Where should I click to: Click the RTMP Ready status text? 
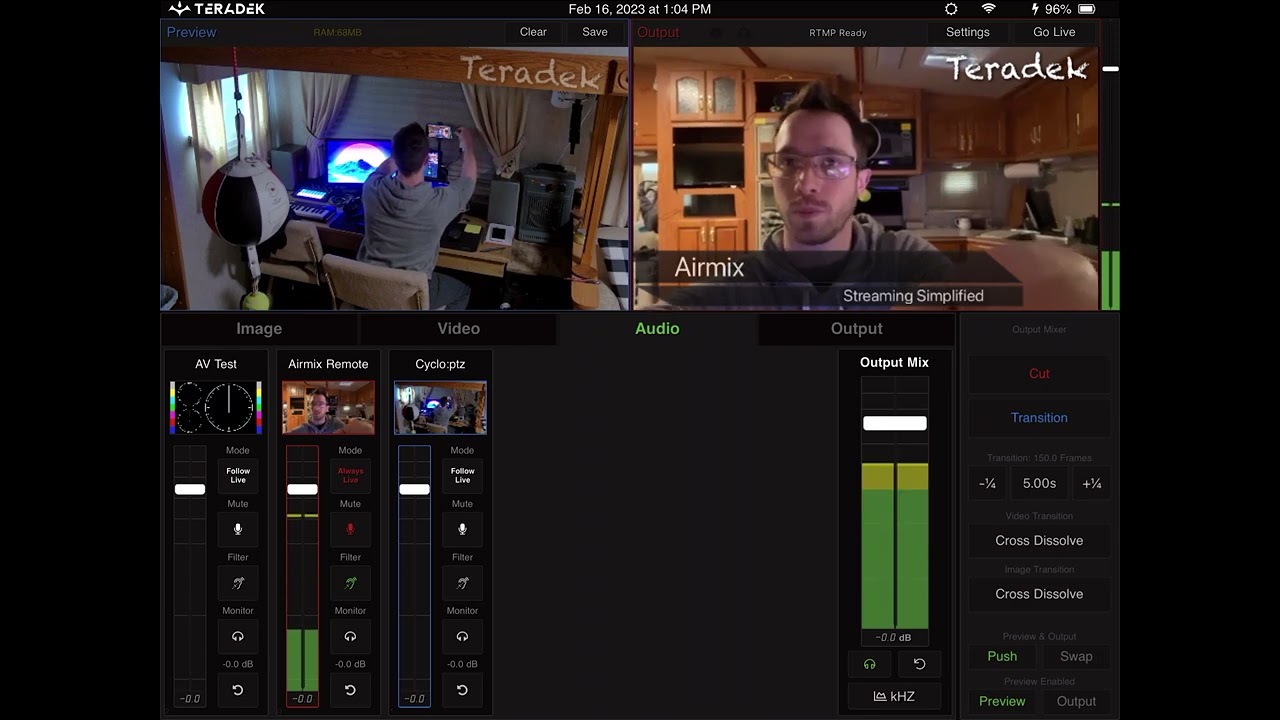point(838,33)
